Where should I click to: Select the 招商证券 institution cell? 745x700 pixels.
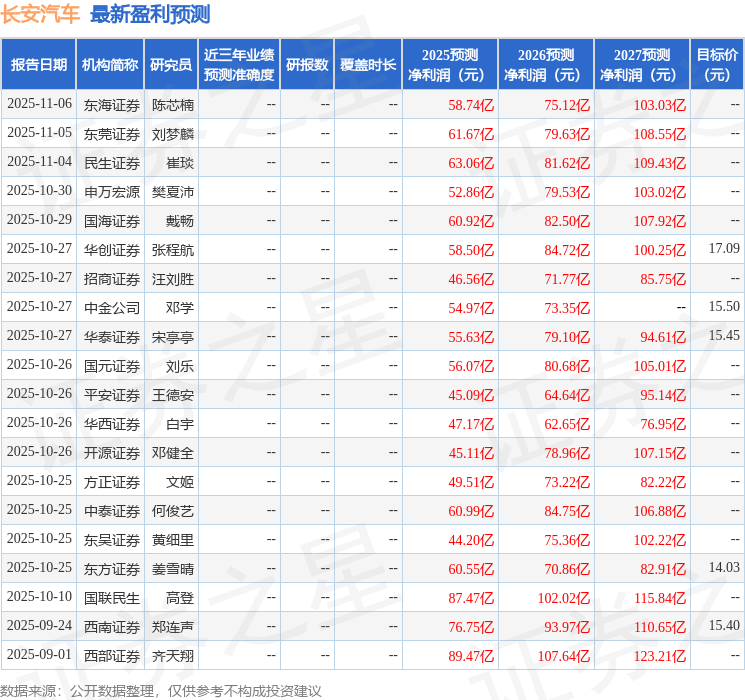tap(112, 279)
